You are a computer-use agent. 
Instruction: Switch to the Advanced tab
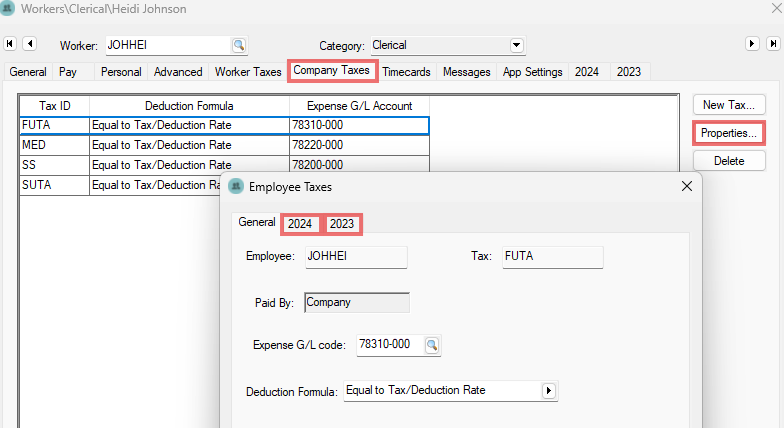click(178, 72)
